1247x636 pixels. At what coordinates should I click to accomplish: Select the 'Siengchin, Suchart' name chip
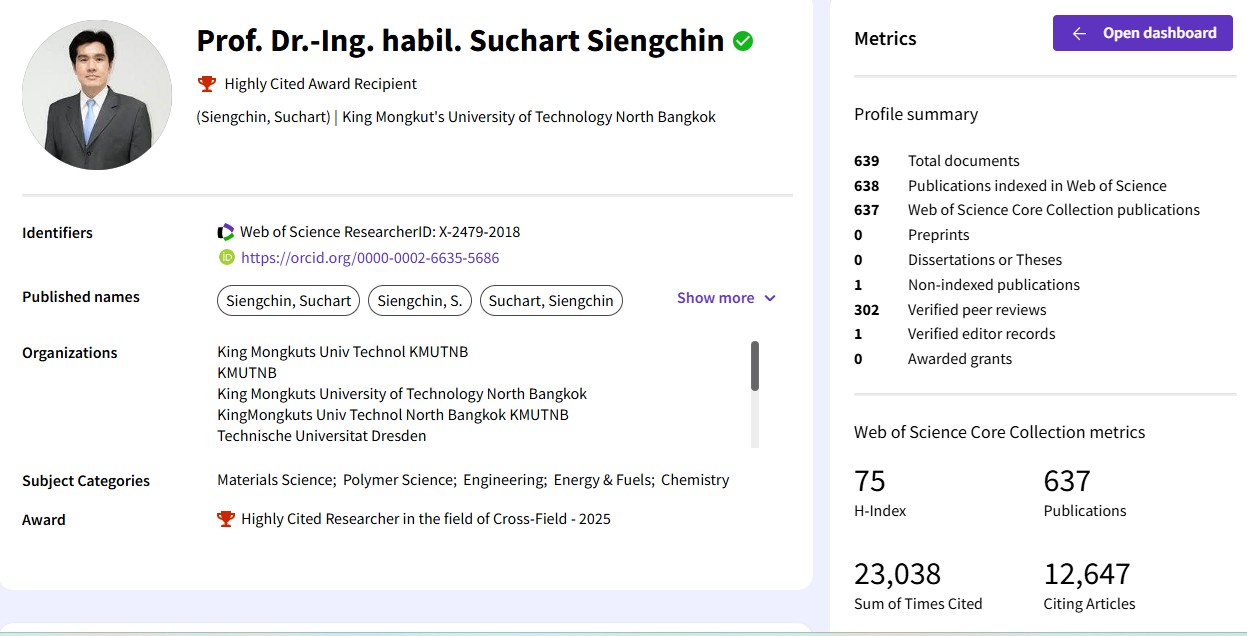tap(288, 301)
